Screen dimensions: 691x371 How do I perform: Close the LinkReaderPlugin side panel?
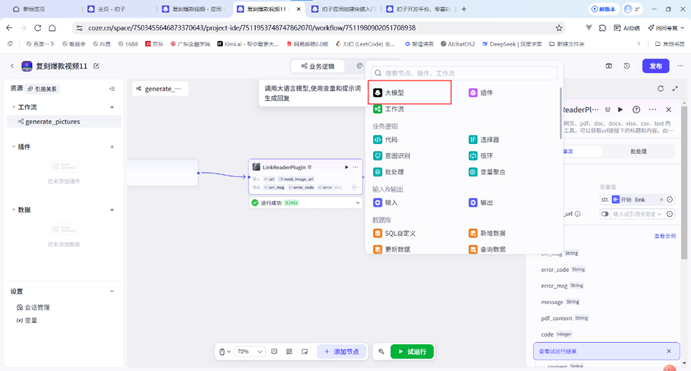click(669, 109)
